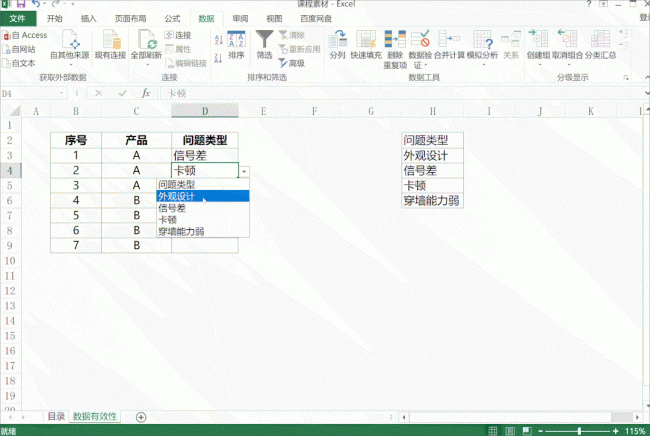This screenshot has height=436, width=650.
Task: Click Consolidate (合并计算) icon
Action: tap(449, 39)
